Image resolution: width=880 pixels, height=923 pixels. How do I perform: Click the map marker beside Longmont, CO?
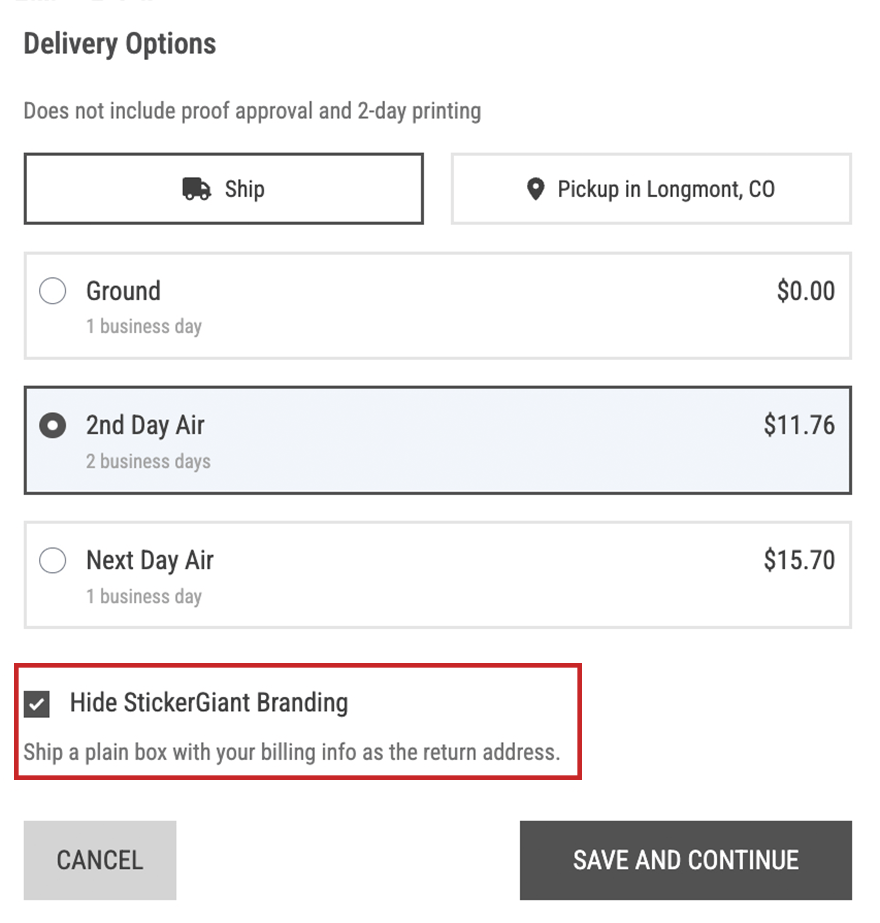[x=536, y=188]
